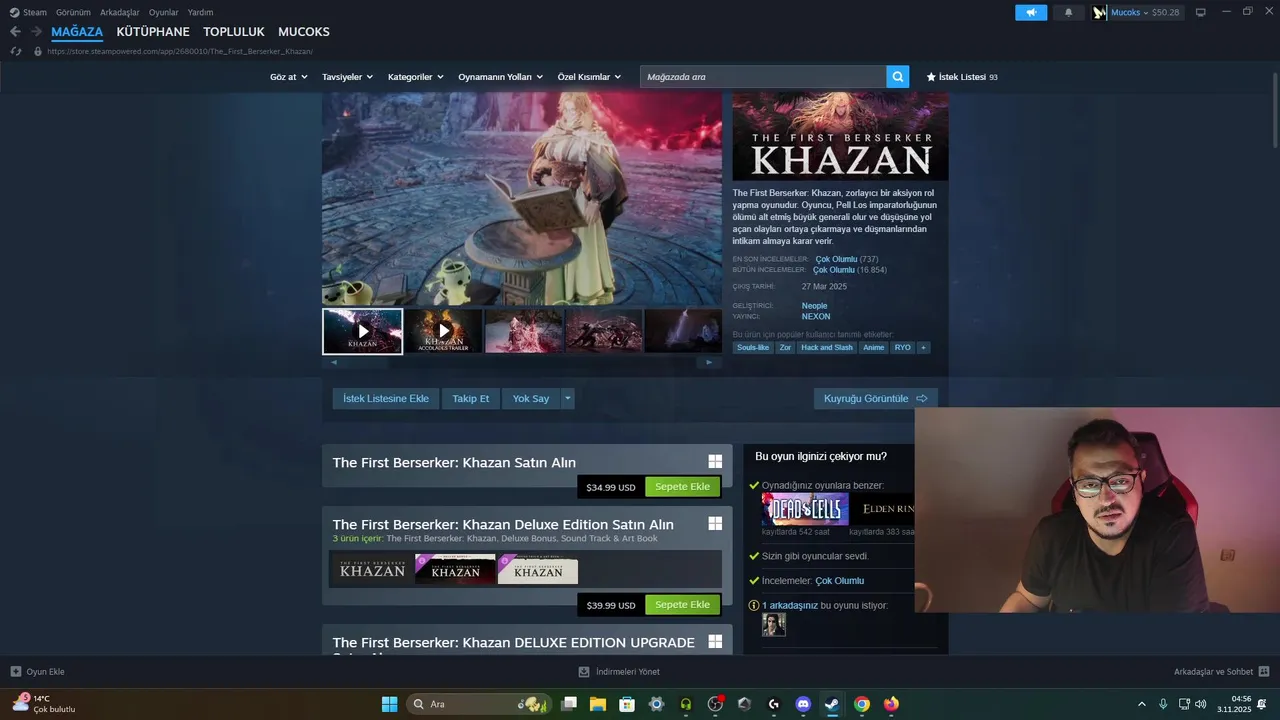Click the Yok Say button
The width and height of the screenshot is (1280, 720).
click(531, 398)
